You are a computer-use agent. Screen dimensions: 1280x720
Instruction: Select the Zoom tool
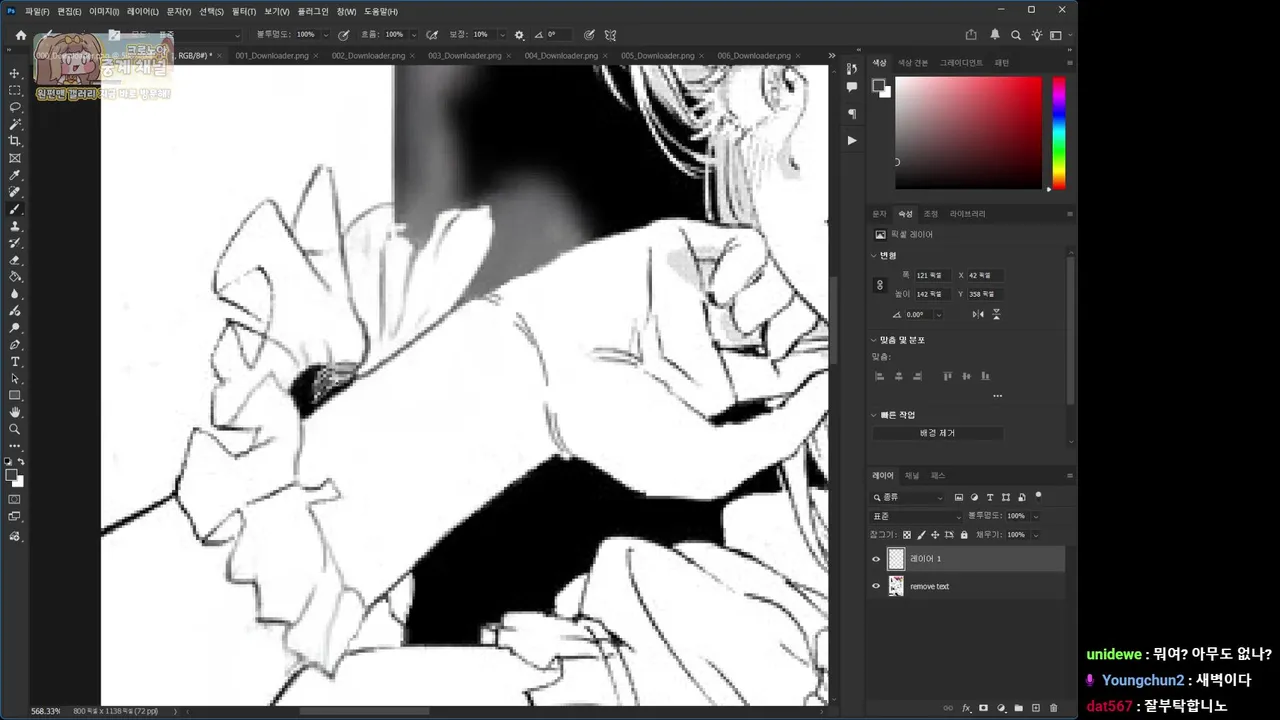point(15,429)
